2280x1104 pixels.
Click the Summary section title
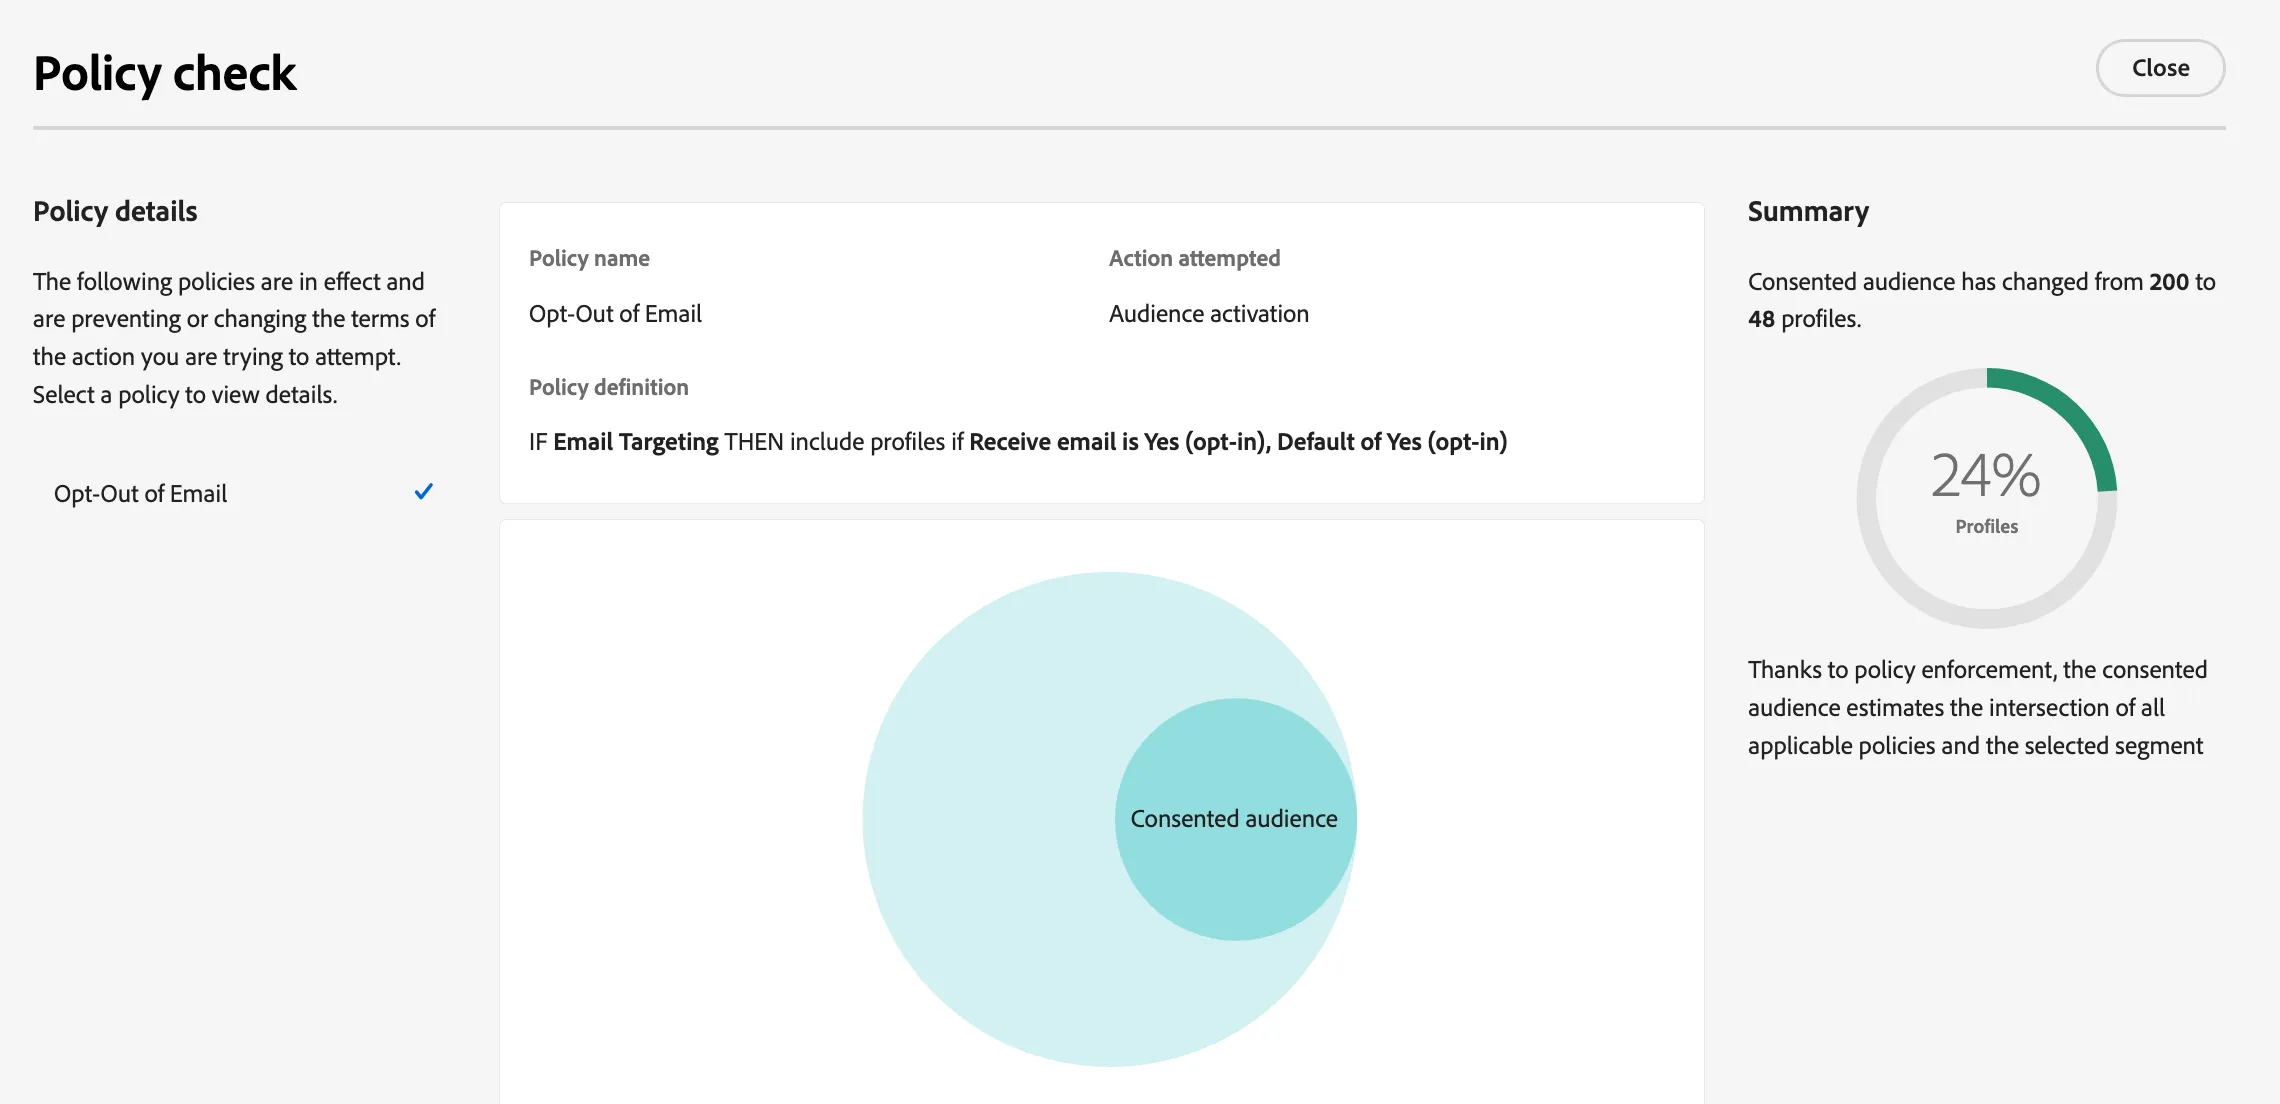(x=1808, y=211)
